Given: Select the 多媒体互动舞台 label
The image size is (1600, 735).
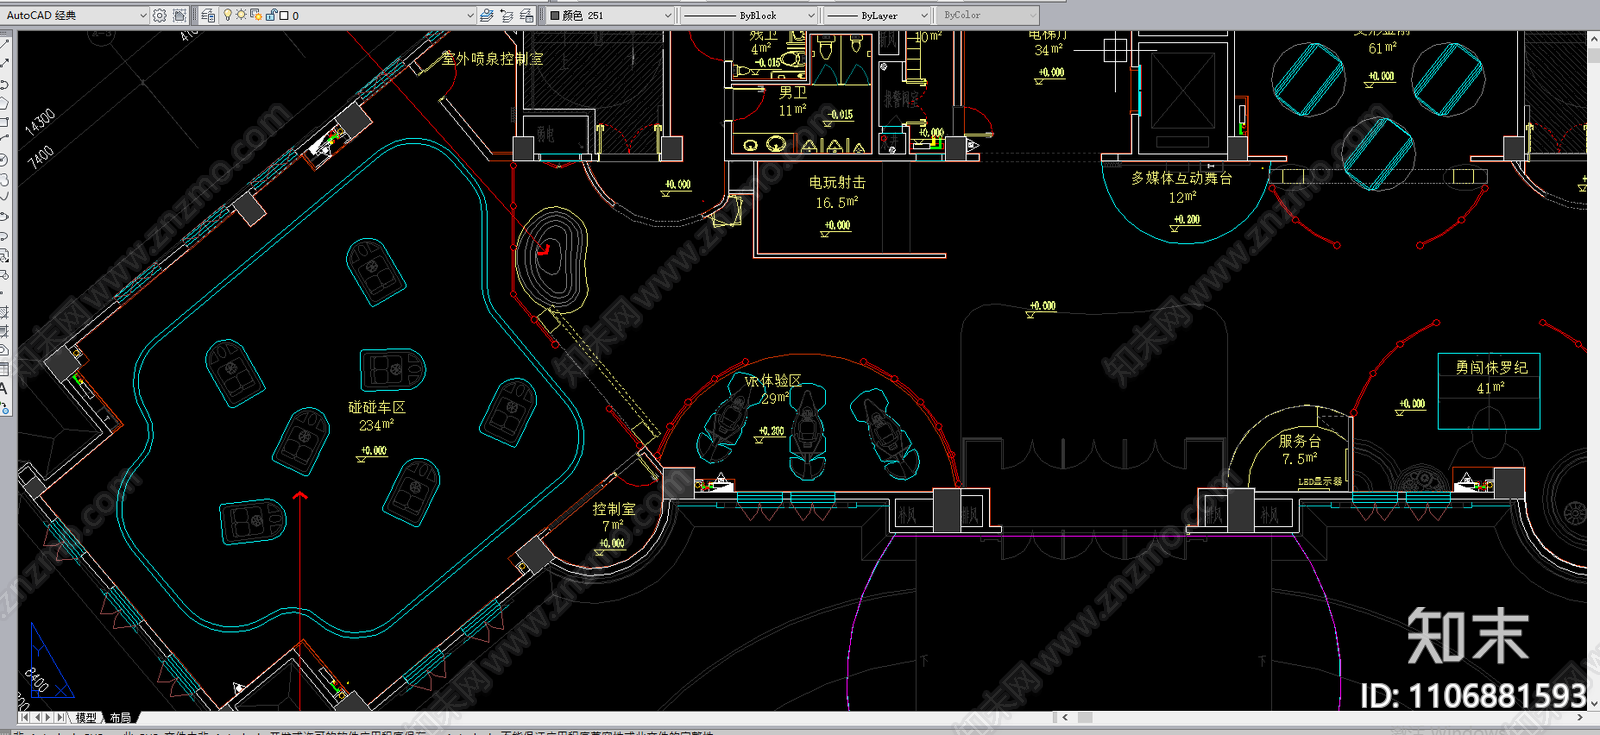Looking at the screenshot, I should point(1182,178).
